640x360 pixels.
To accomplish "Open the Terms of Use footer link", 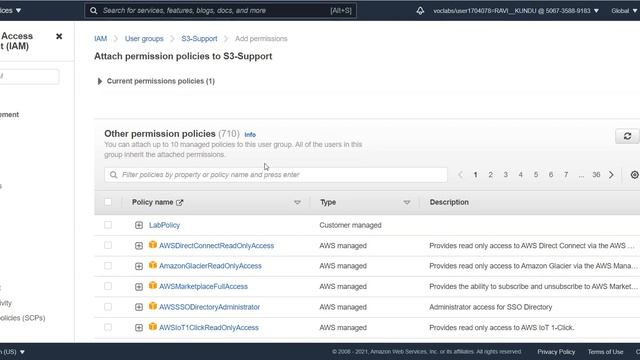I will pyautogui.click(x=605, y=352).
